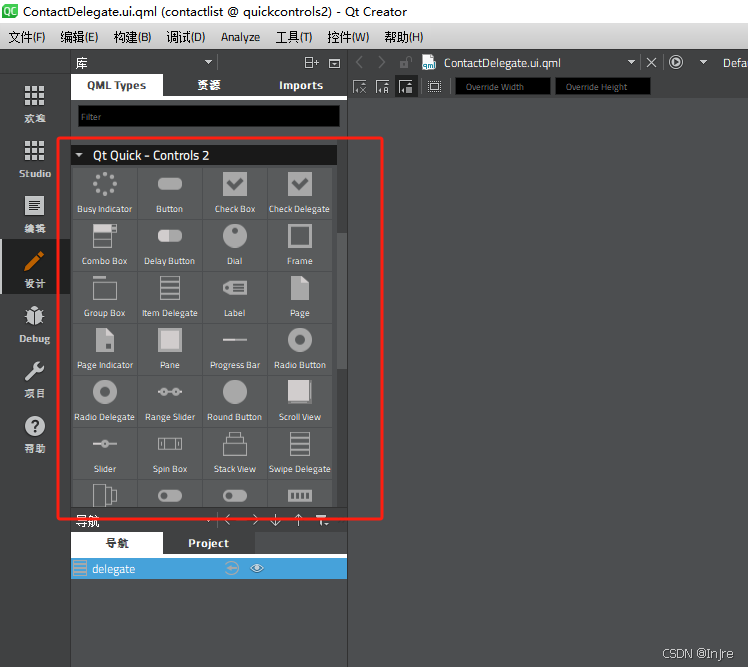Collapse the Qt Quick - Controls 2 section
The image size is (748, 667).
coord(79,155)
